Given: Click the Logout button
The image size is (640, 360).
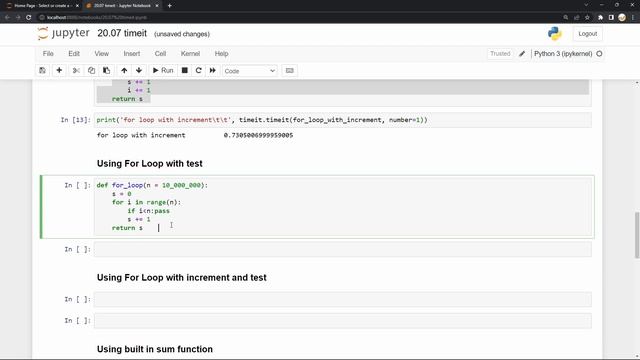Looking at the screenshot, I should (587, 34).
